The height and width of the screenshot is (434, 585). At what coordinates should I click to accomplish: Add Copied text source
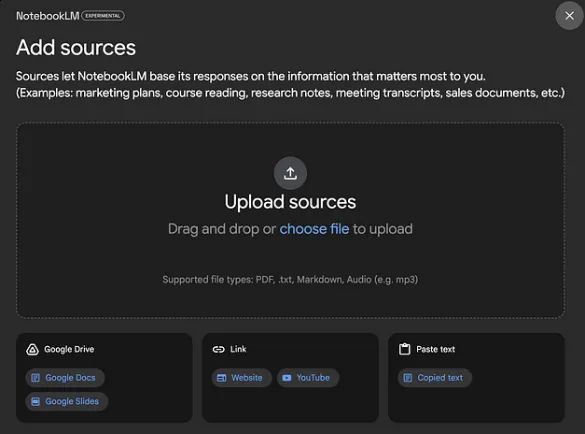[x=435, y=378]
